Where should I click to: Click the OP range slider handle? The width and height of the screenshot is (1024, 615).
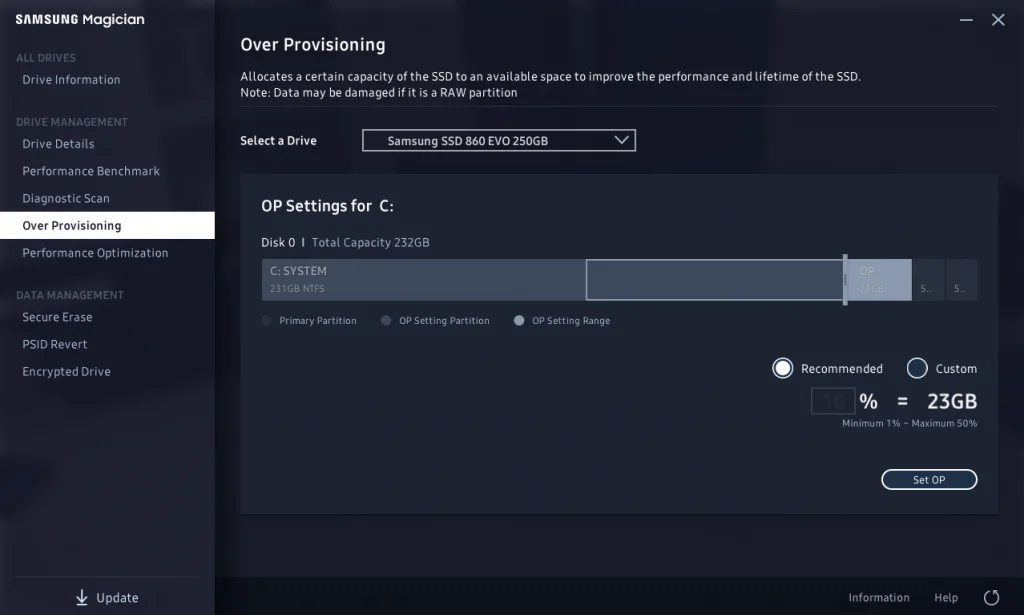click(846, 280)
